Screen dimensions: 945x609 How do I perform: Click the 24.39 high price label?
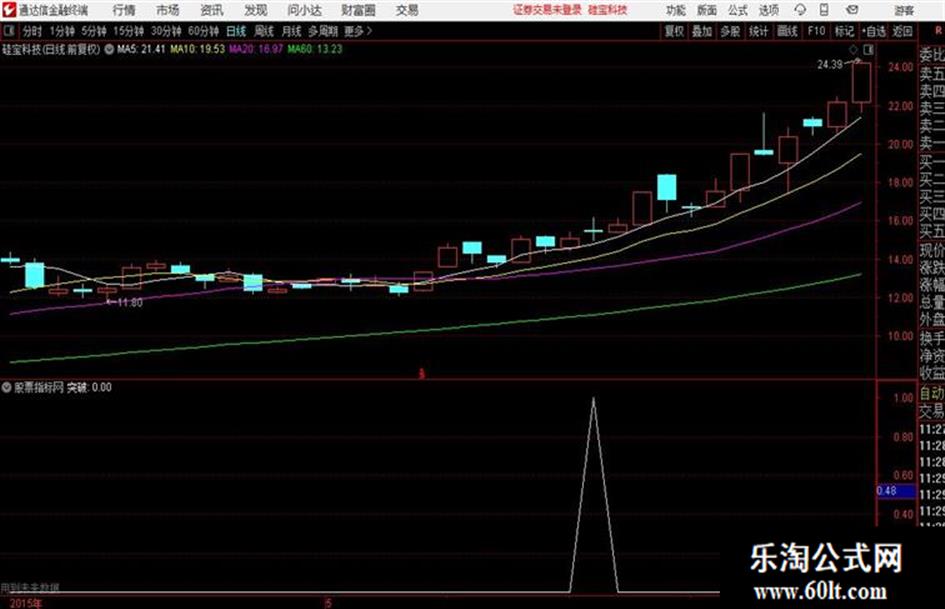(x=829, y=64)
